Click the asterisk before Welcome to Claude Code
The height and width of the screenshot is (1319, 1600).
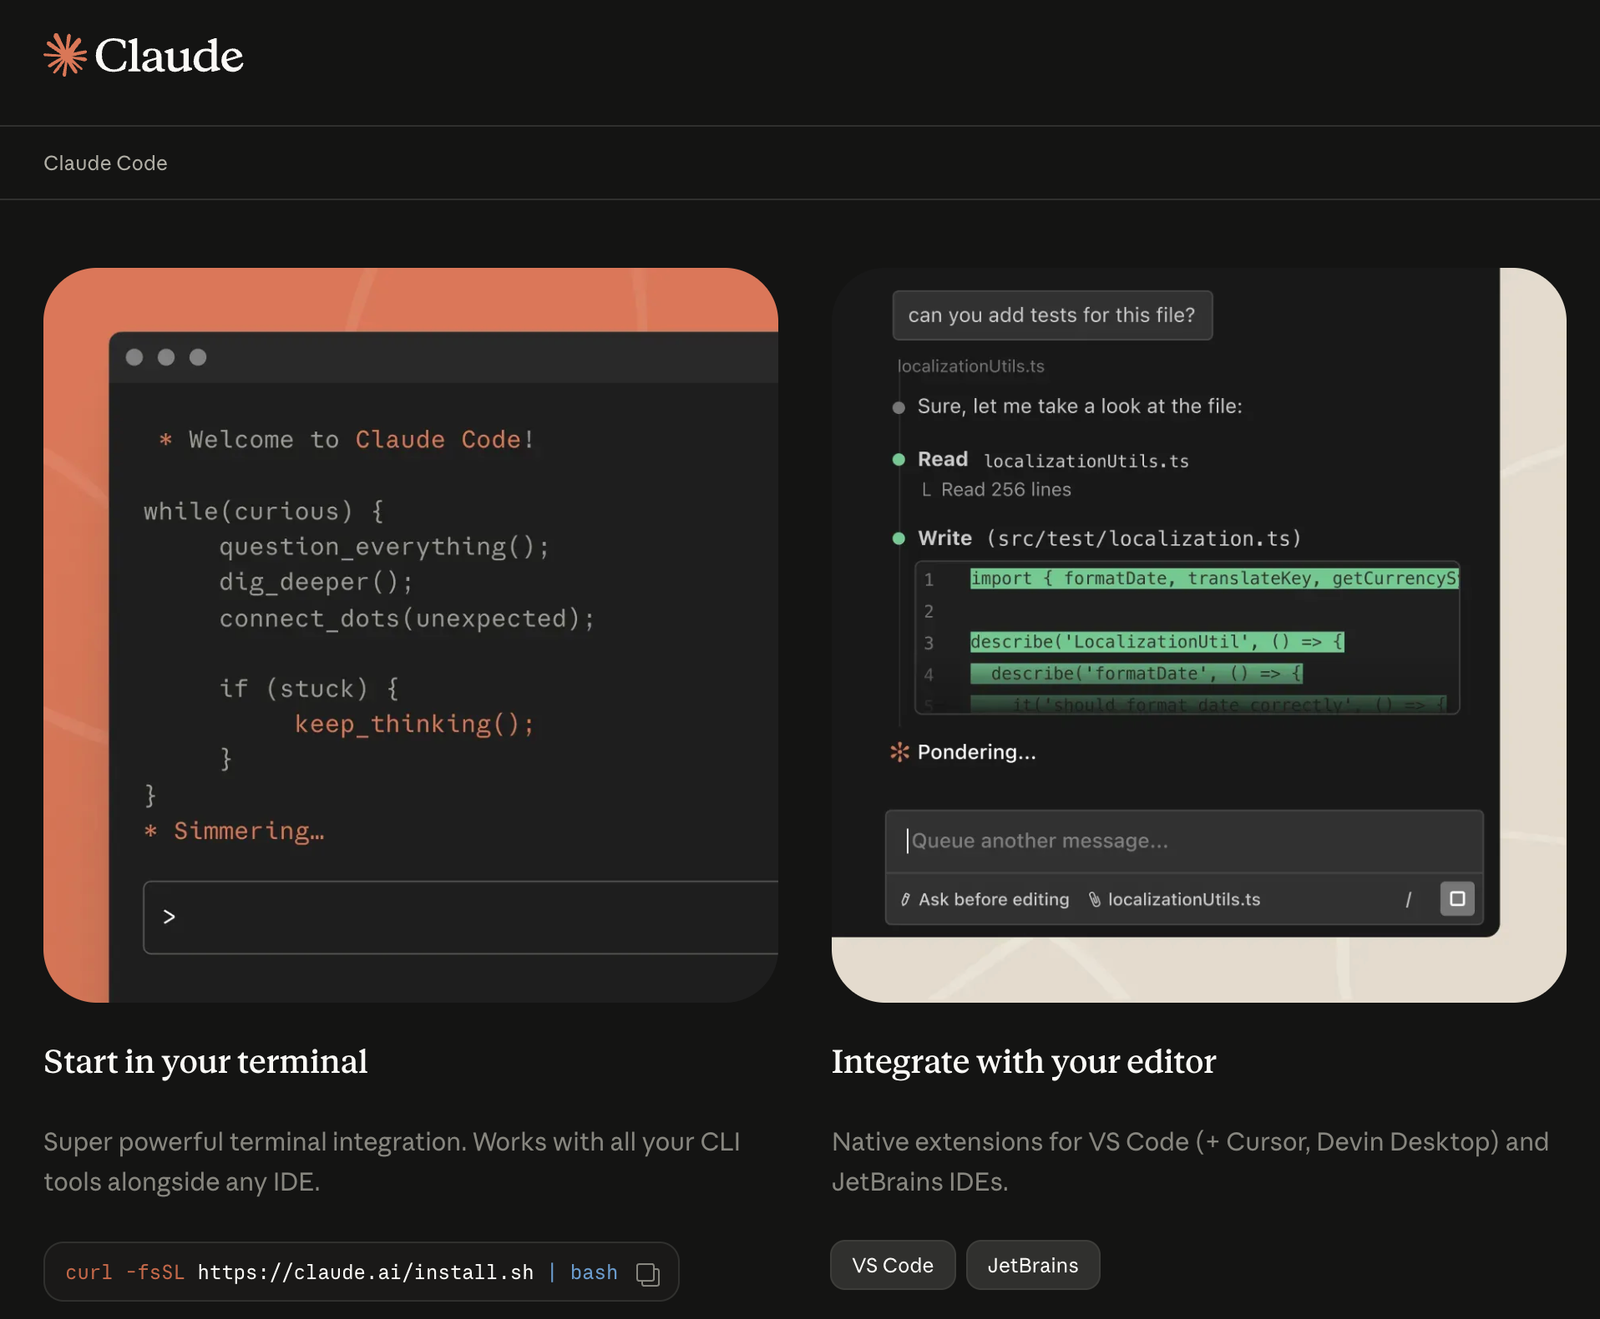166,440
